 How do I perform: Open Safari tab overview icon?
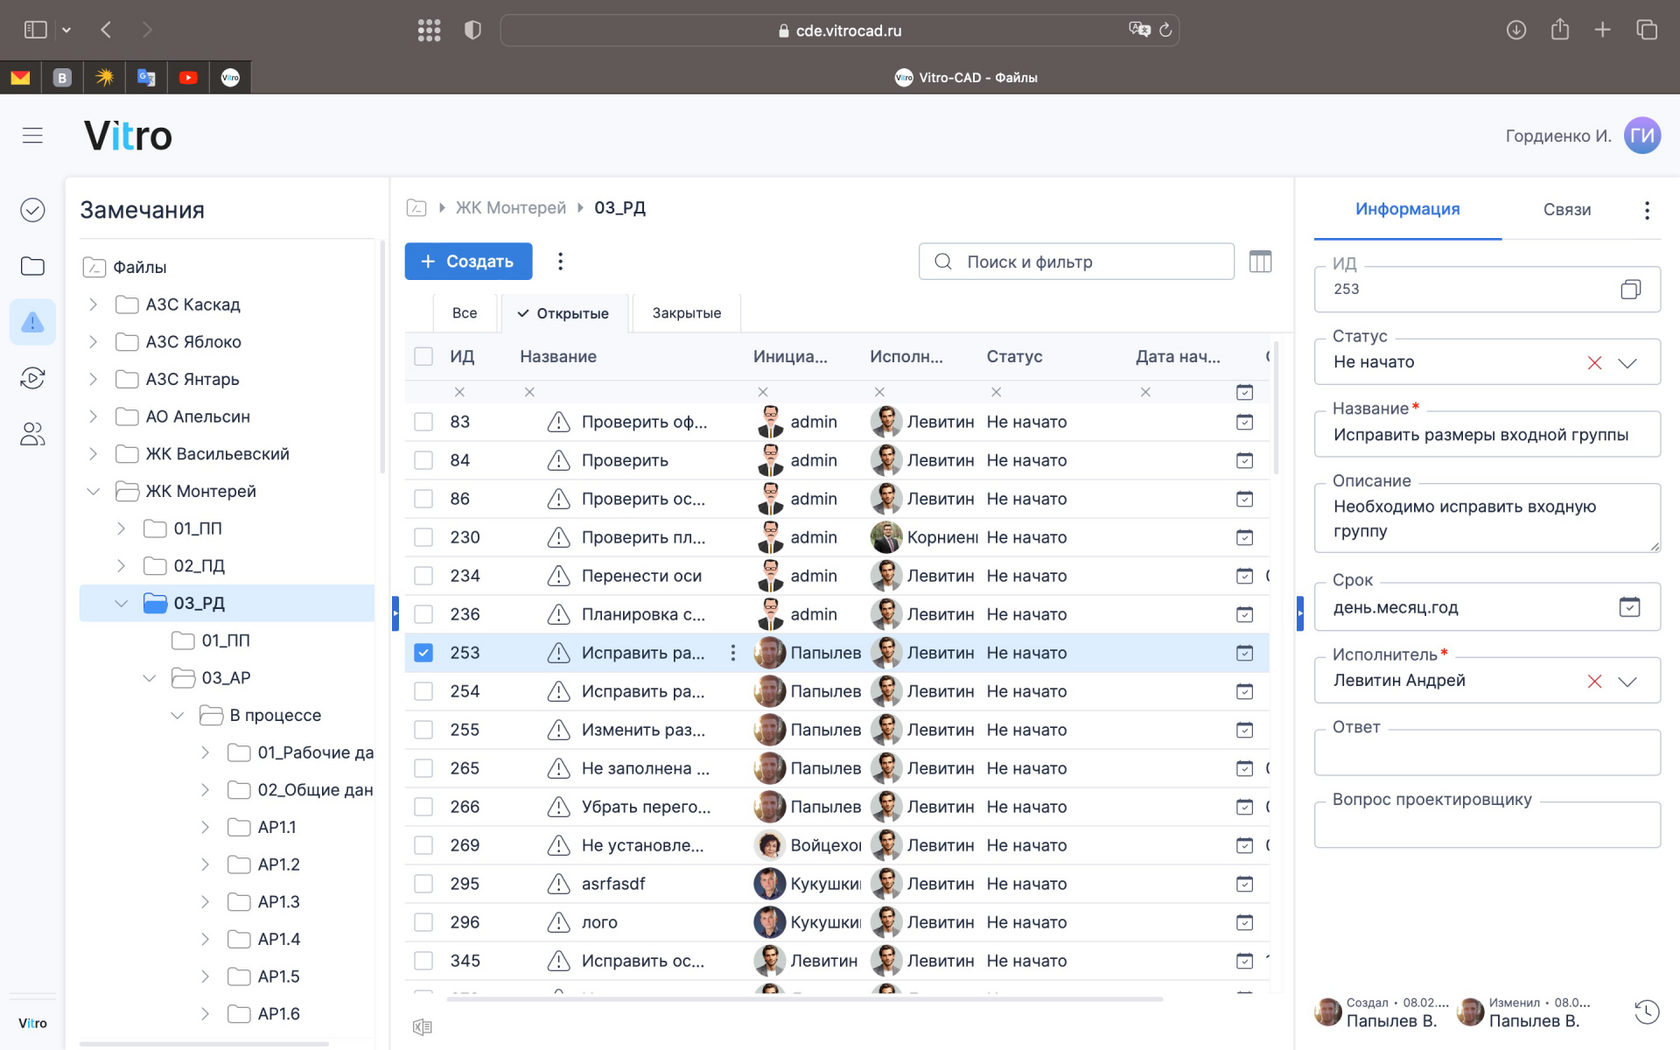coord(1646,30)
